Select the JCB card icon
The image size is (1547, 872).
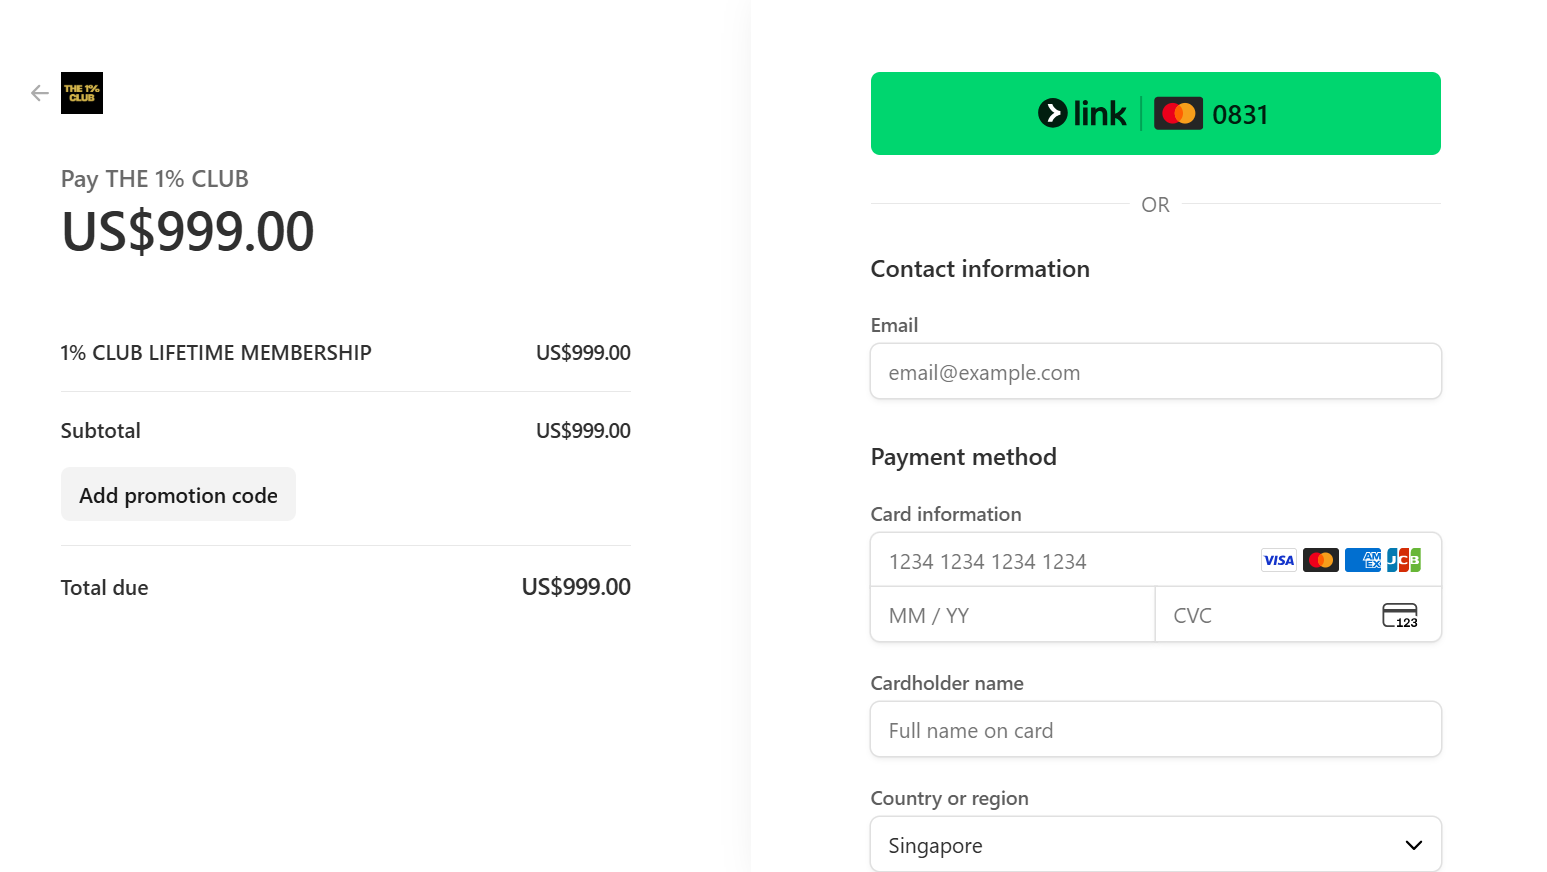coord(1403,560)
